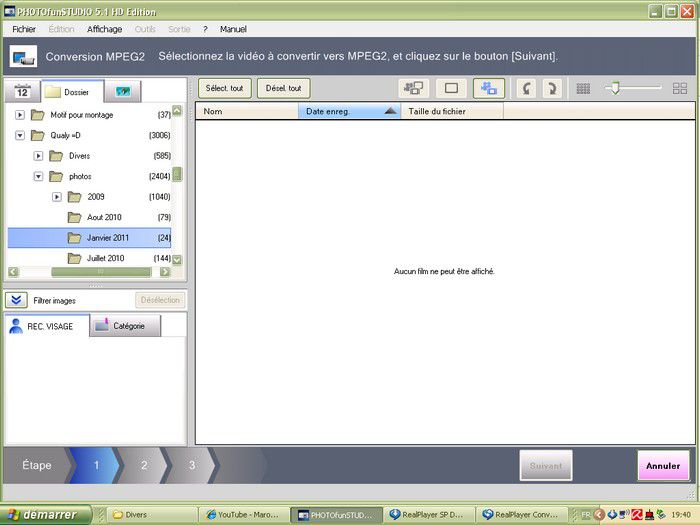Screen dimensions: 700x525
Task: Switch to the Catégorie tab
Action: click(125, 326)
